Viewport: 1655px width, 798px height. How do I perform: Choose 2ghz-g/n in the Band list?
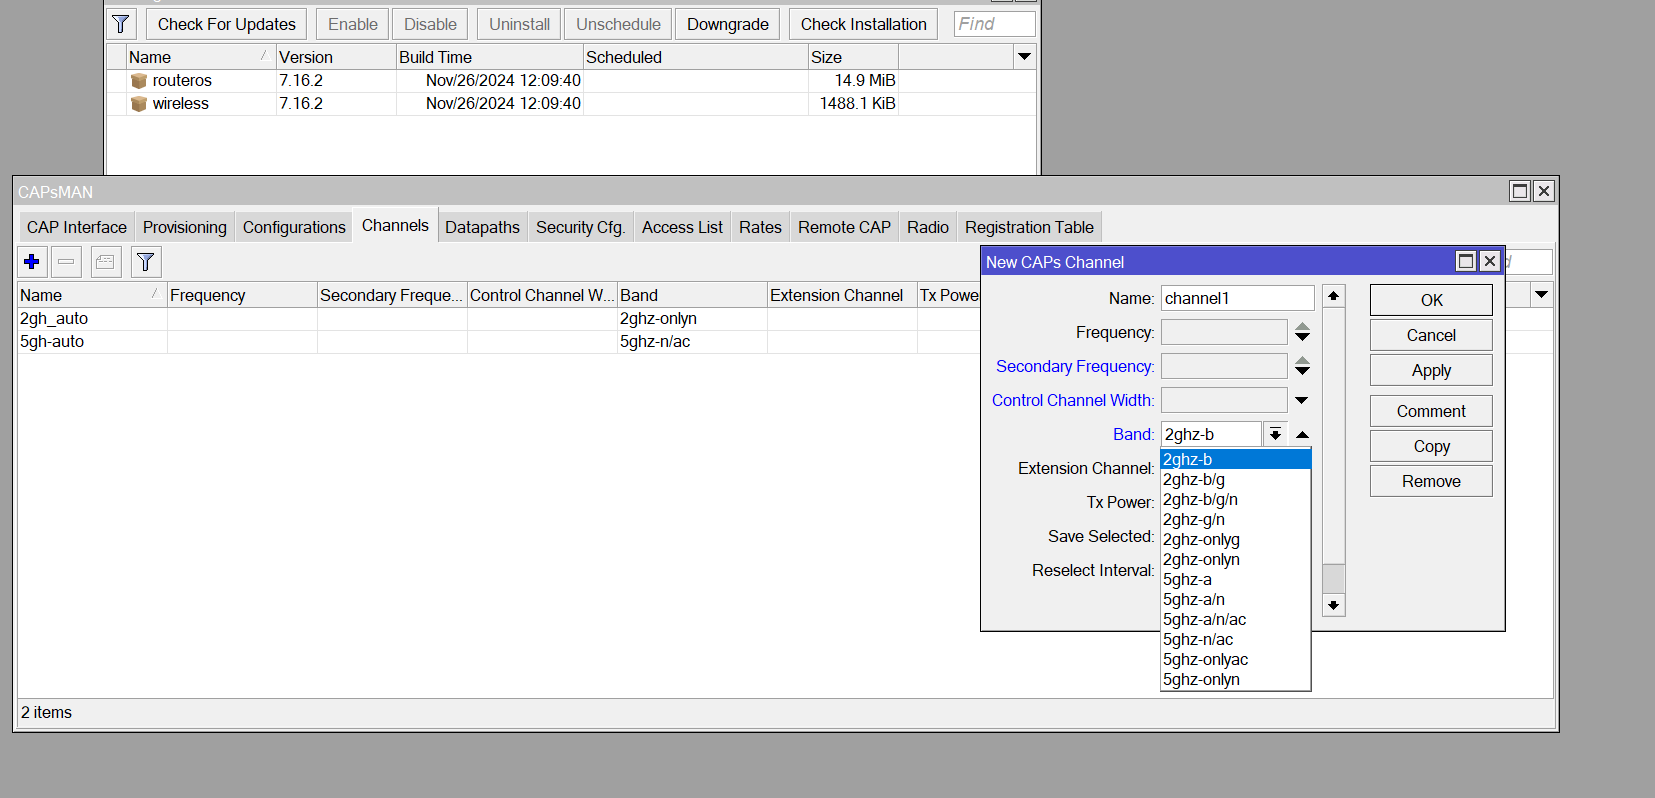coord(1235,520)
